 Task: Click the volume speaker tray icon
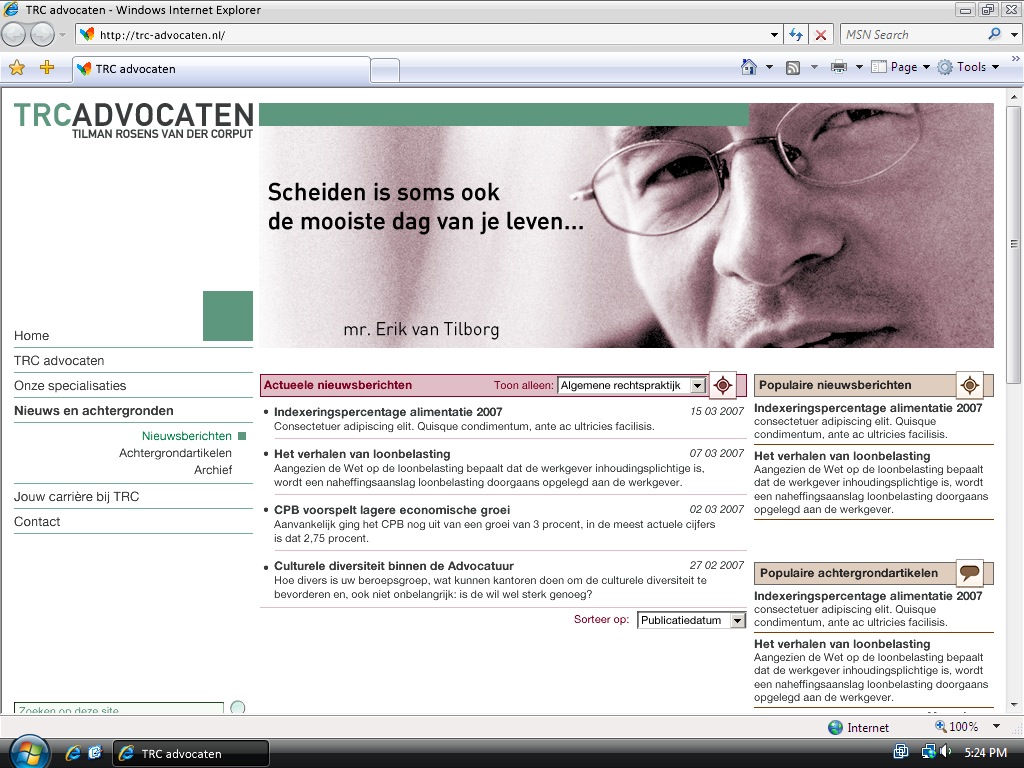(945, 752)
